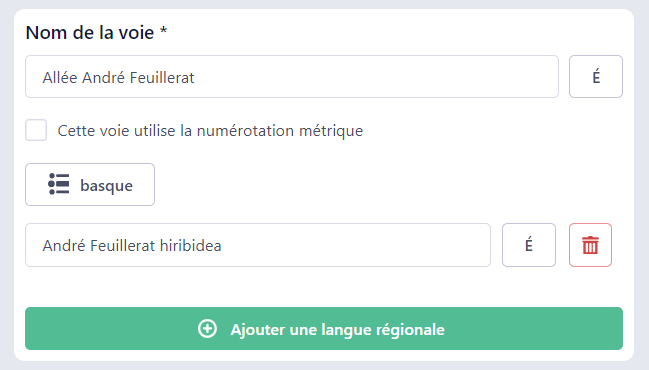Focus the 'Allée André Feuillerat' street name field
649x370 pixels.
292,77
